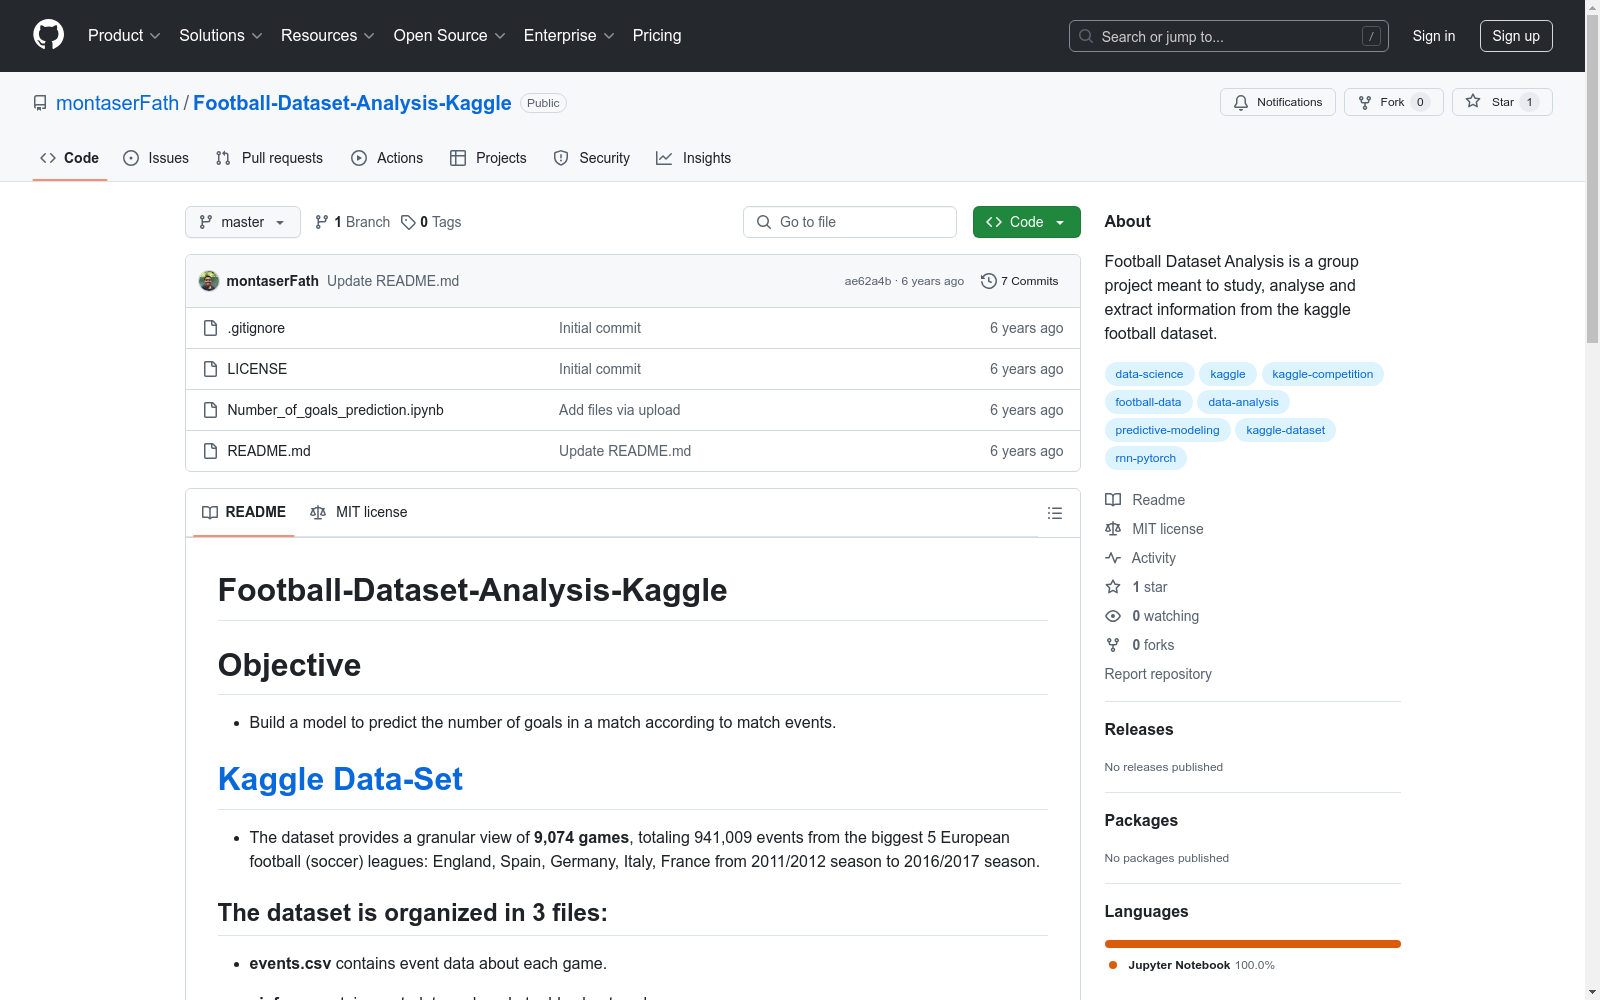Screen dimensions: 1600x1000
Task: Switch to the Security tab
Action: tap(592, 158)
